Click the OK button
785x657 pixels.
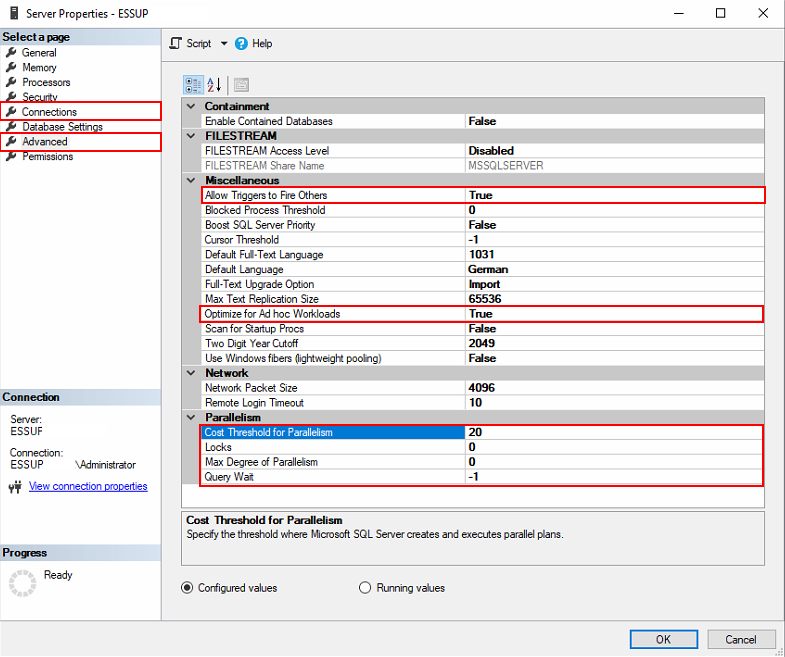coord(663,639)
